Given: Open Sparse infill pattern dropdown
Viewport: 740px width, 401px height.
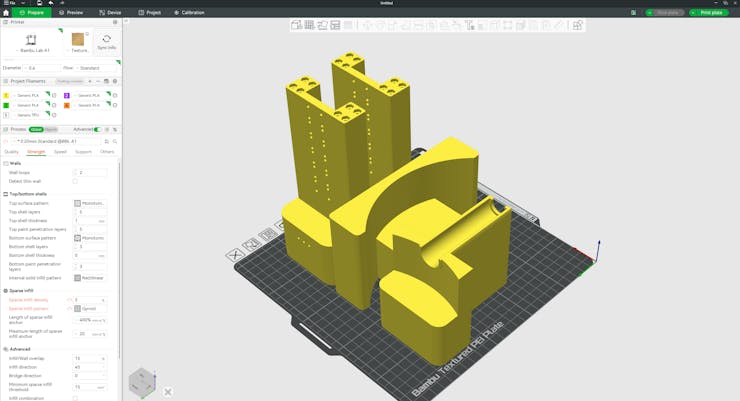Looking at the screenshot, I should coord(90,309).
